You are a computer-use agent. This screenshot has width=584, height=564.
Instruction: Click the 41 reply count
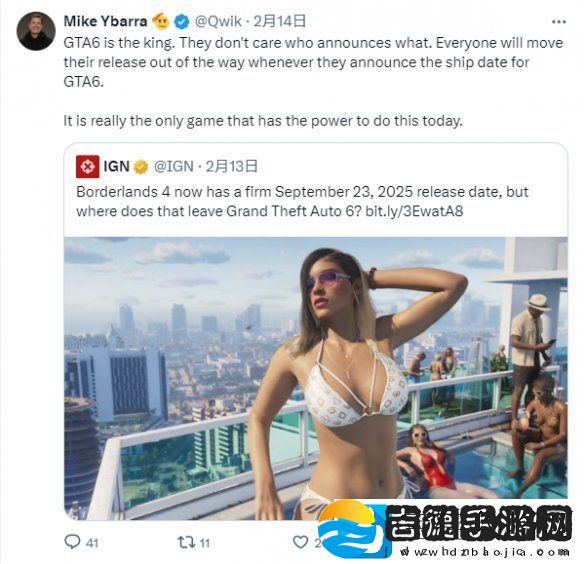[92, 543]
